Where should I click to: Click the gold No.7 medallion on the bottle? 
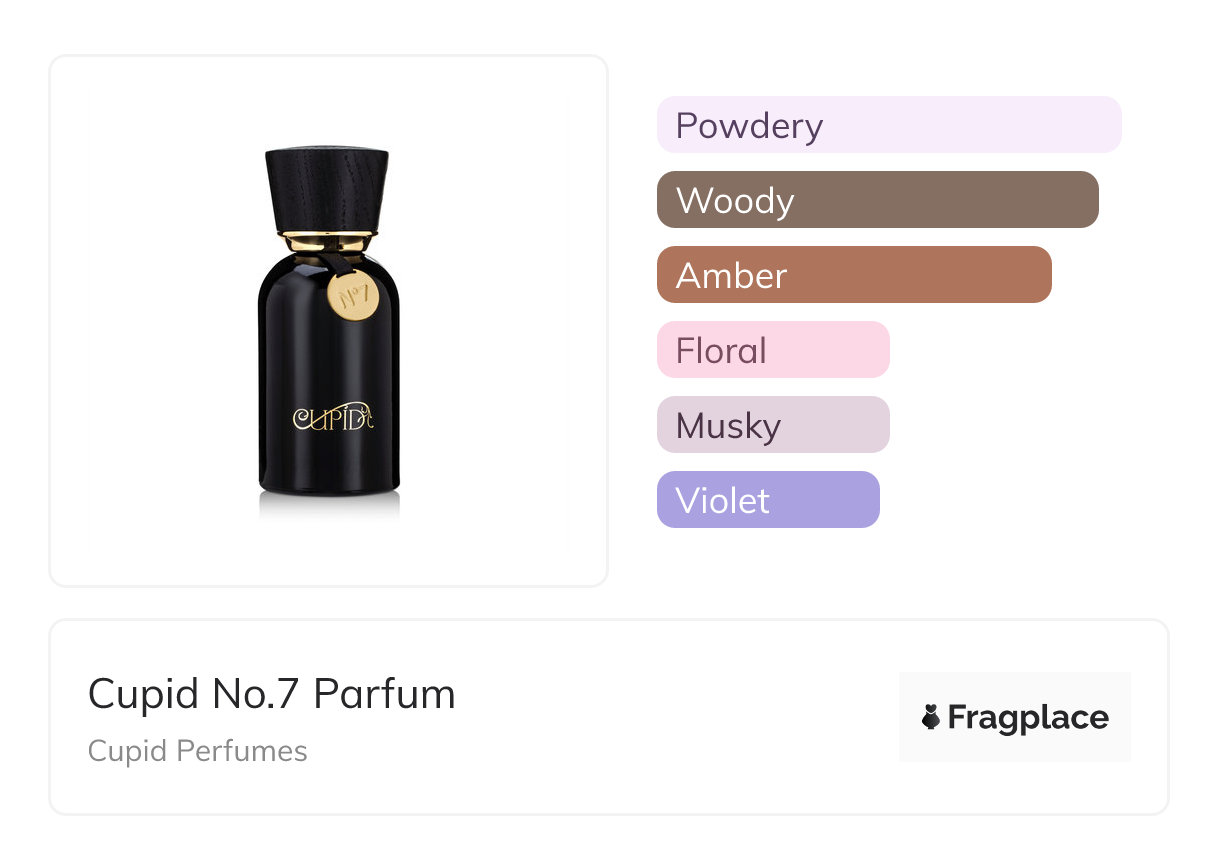[352, 296]
